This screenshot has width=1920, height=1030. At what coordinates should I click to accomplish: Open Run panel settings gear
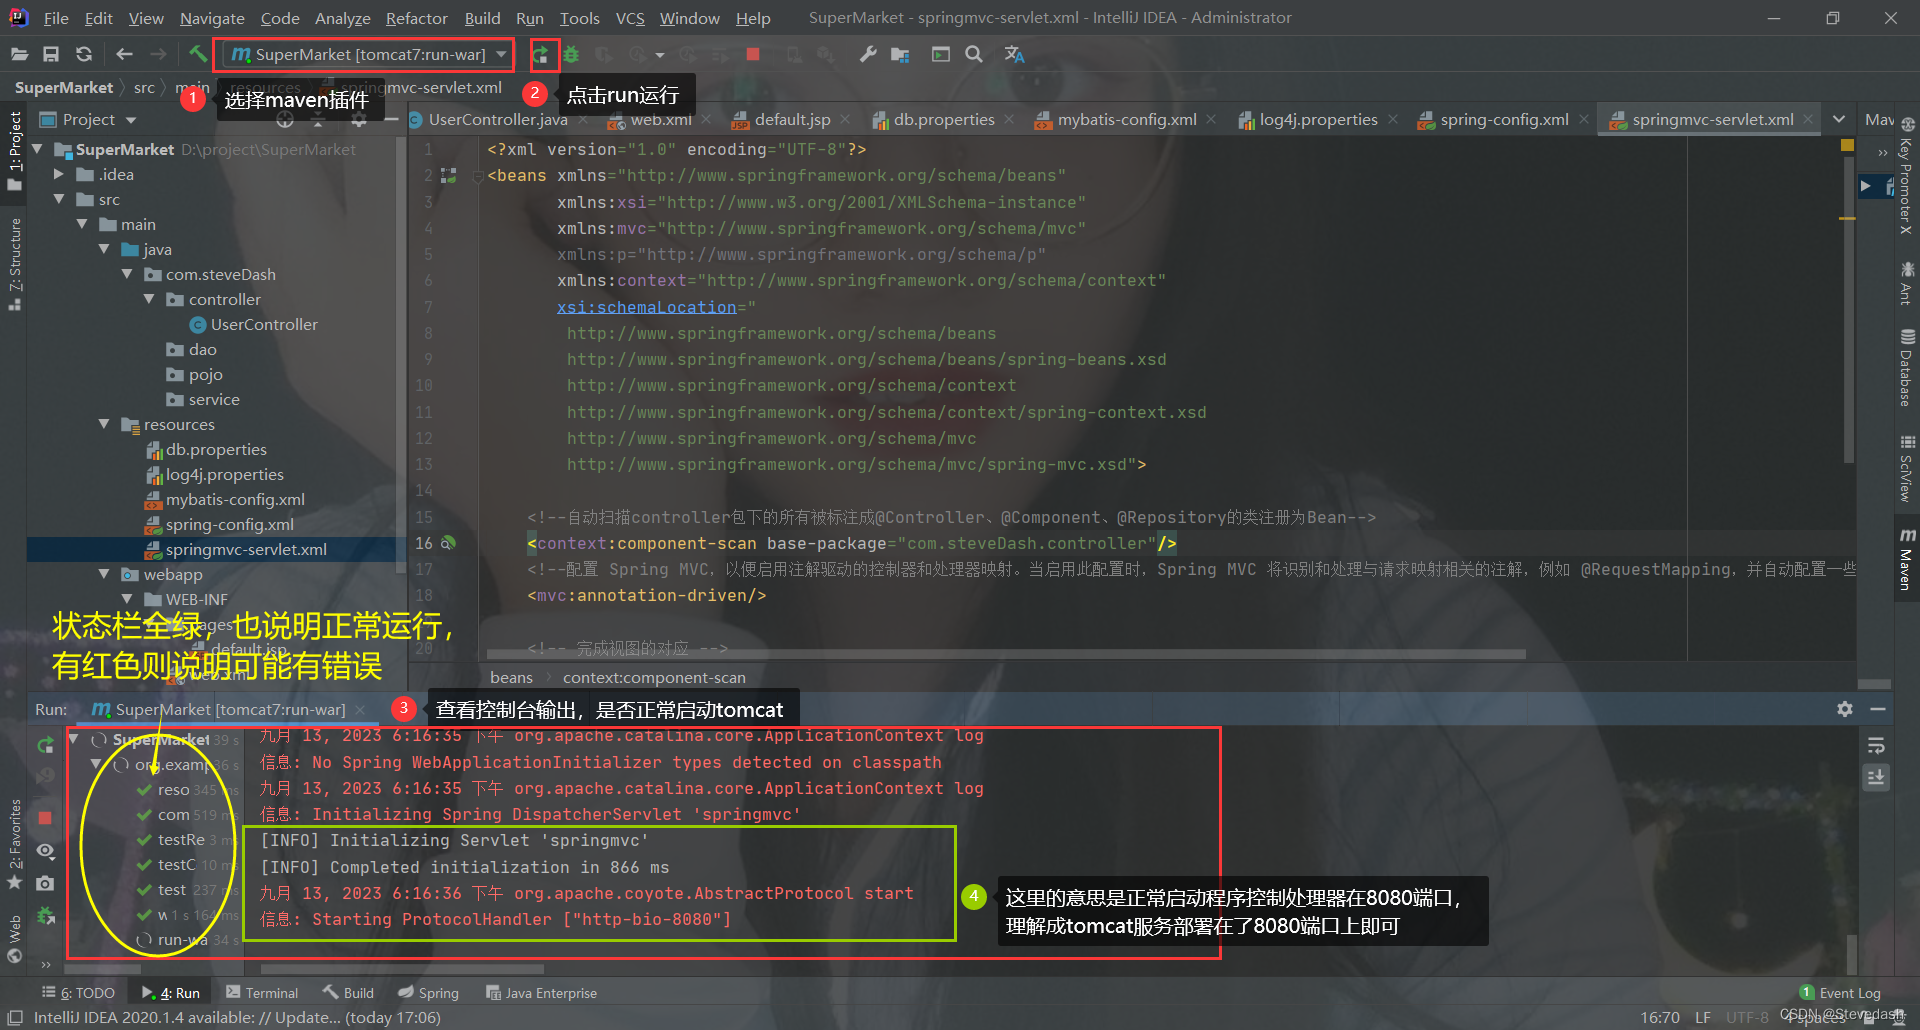[x=1845, y=708]
